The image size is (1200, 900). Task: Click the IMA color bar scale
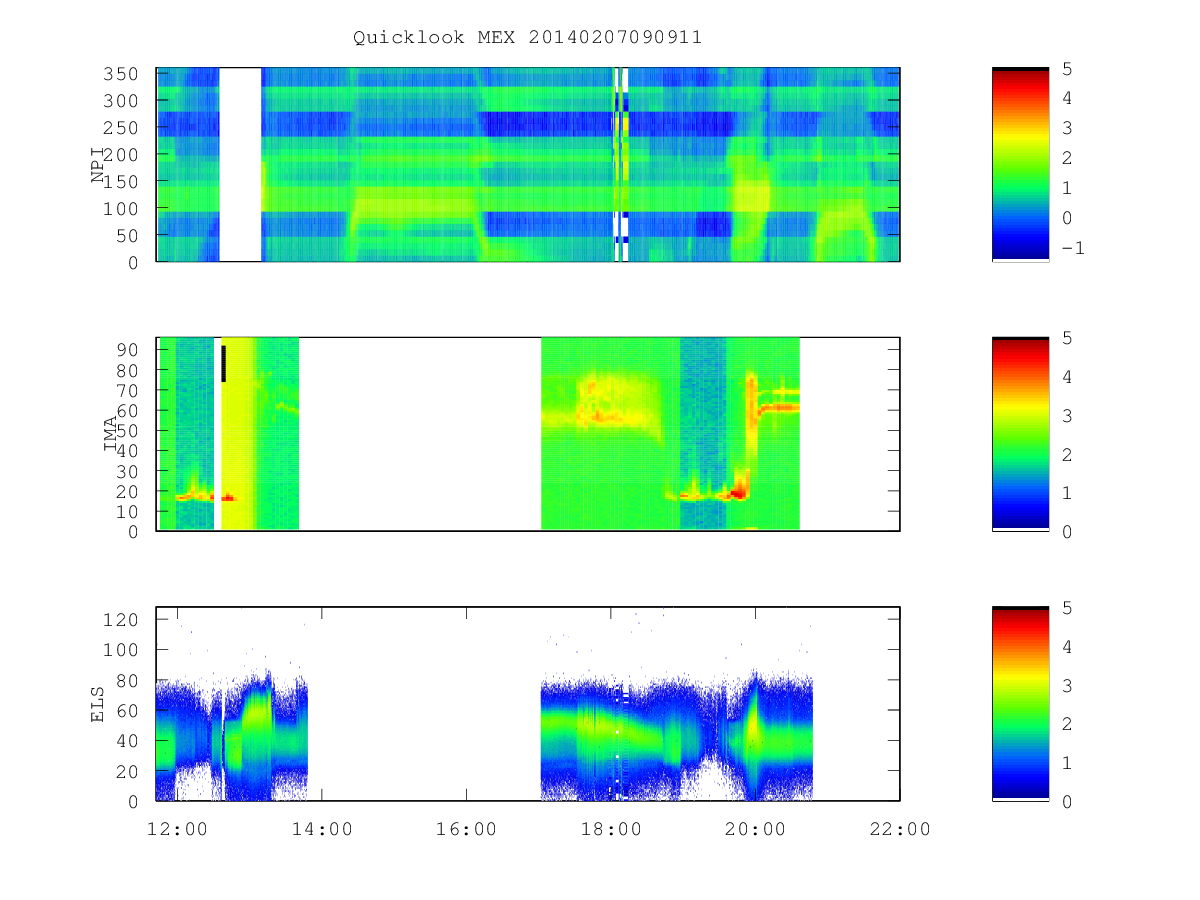pyautogui.click(x=1020, y=434)
